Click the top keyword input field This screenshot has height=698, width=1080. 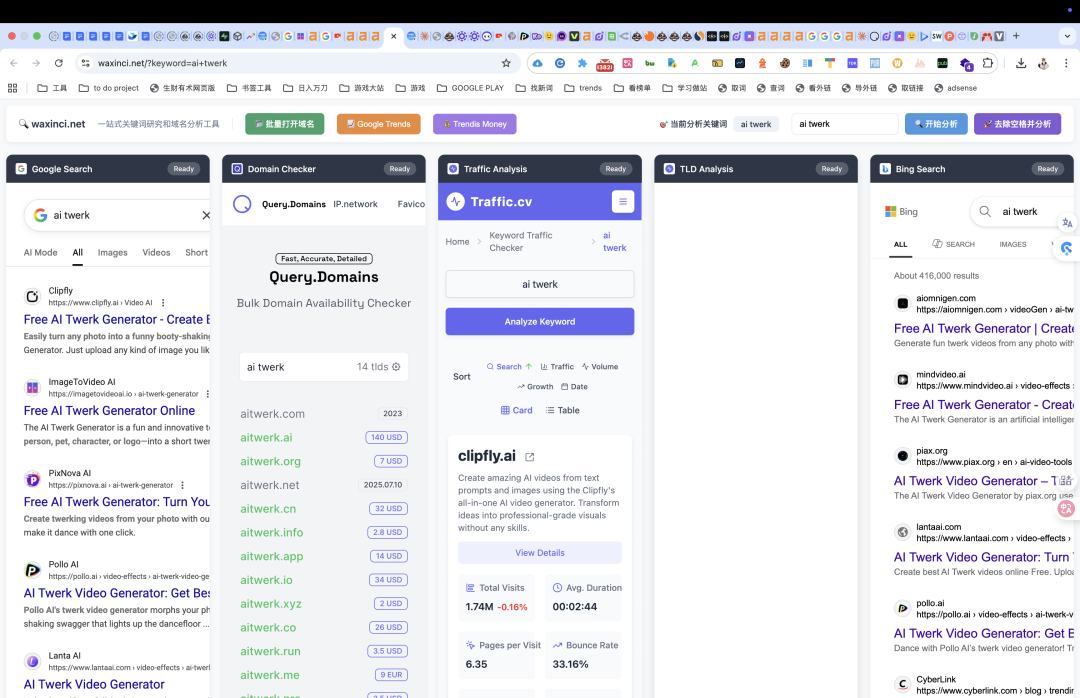pyautogui.click(x=844, y=124)
